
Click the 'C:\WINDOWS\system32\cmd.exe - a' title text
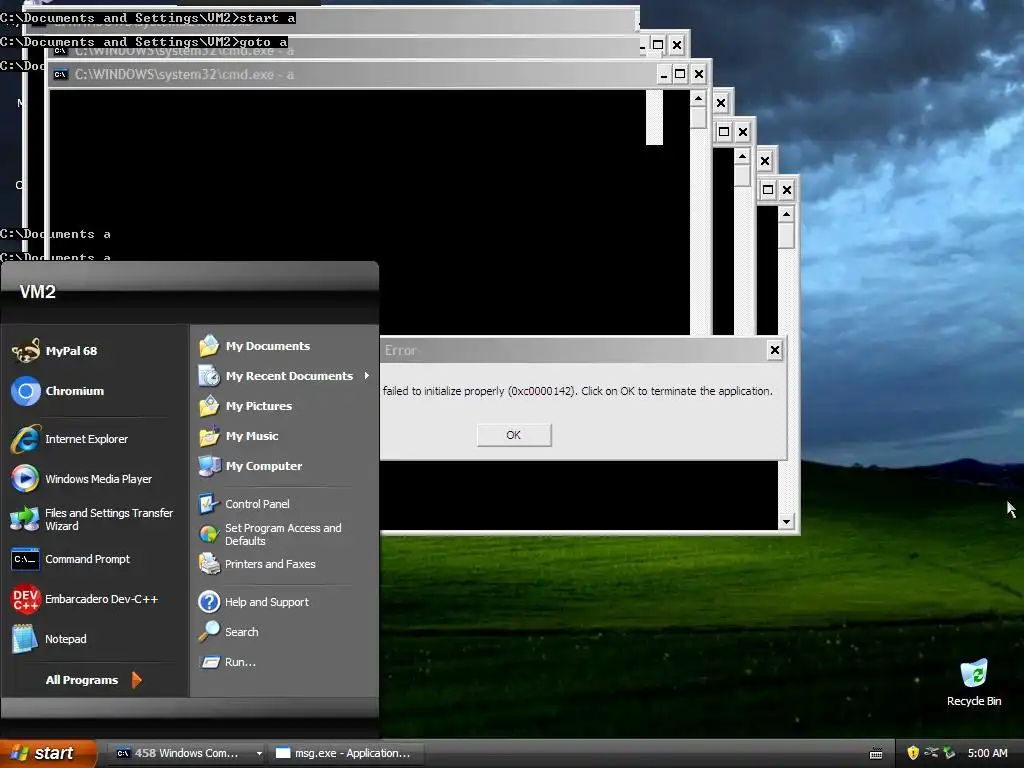point(184,74)
